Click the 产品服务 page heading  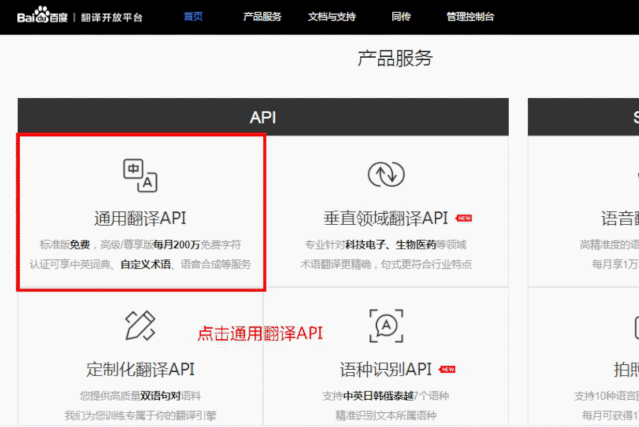point(395,58)
